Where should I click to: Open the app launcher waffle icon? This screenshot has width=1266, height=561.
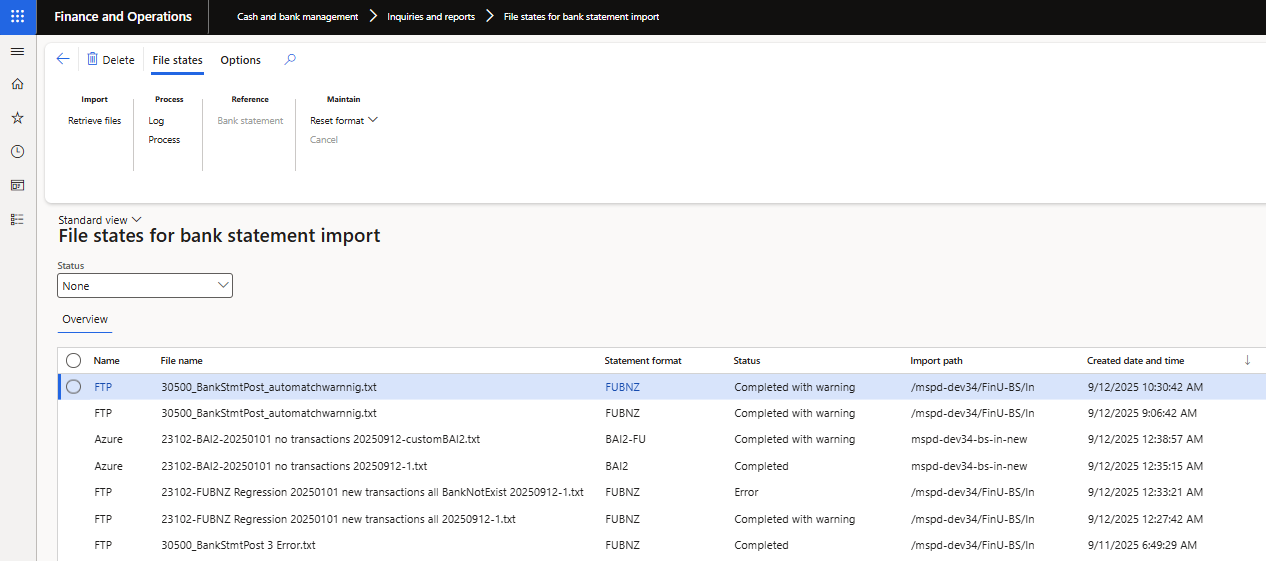pos(17,17)
